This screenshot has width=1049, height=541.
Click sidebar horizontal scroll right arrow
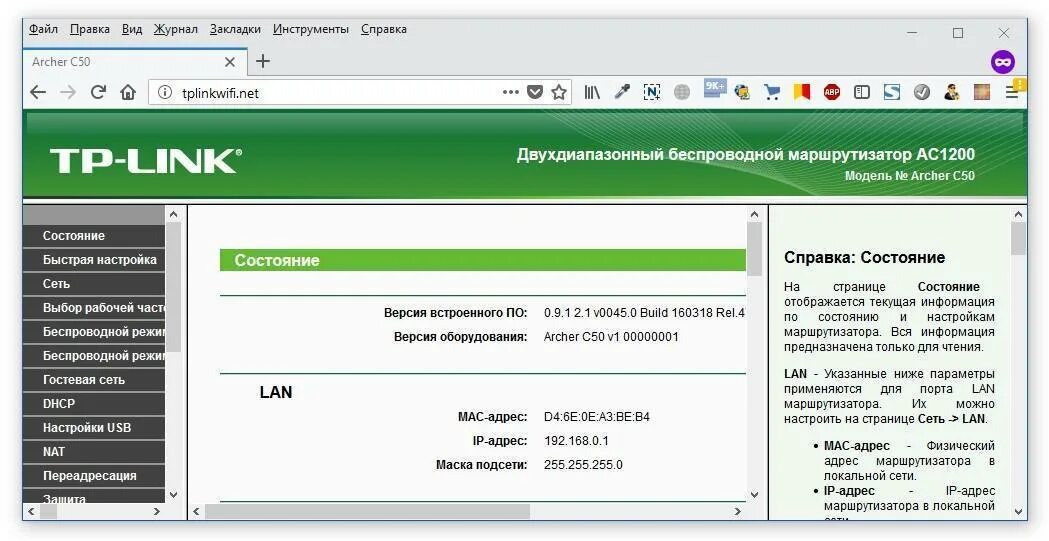pyautogui.click(x=157, y=512)
